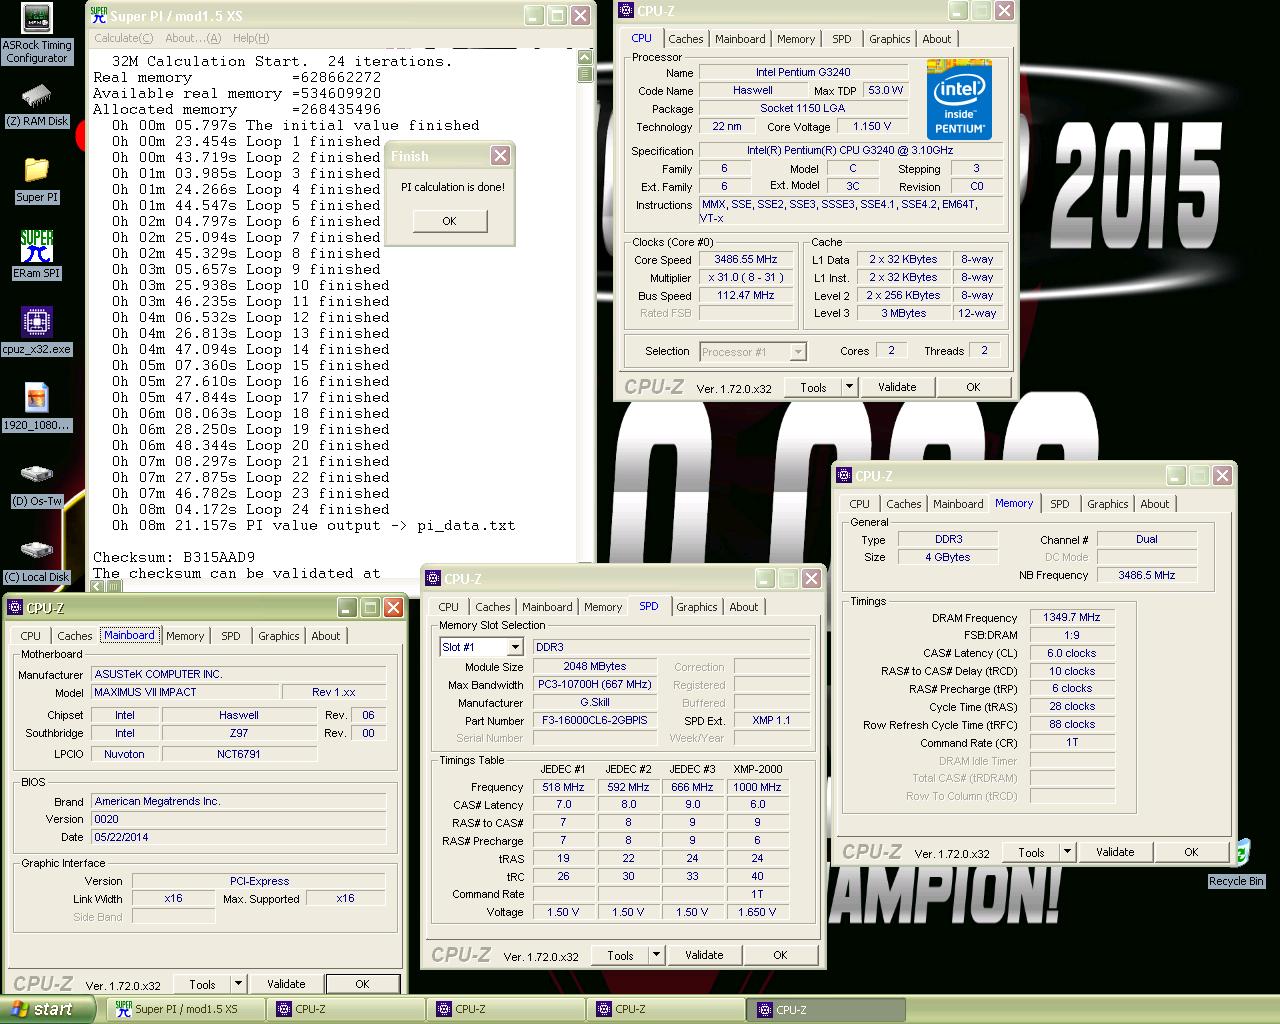This screenshot has height=1024, width=1280.
Task: Open the Help menu in Super PI
Action: (251, 38)
